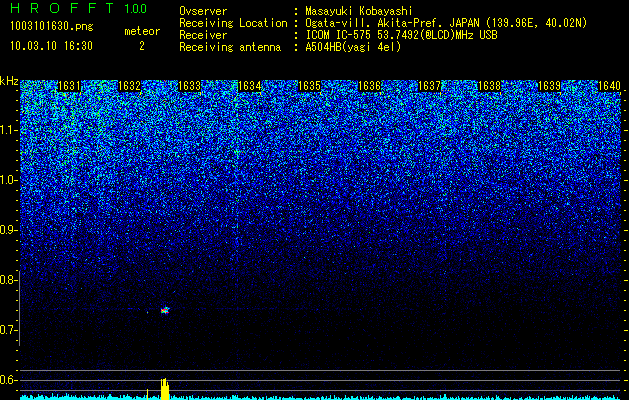Click the colorful meteor echo spot
This screenshot has height=400, width=629.
pyautogui.click(x=165, y=310)
